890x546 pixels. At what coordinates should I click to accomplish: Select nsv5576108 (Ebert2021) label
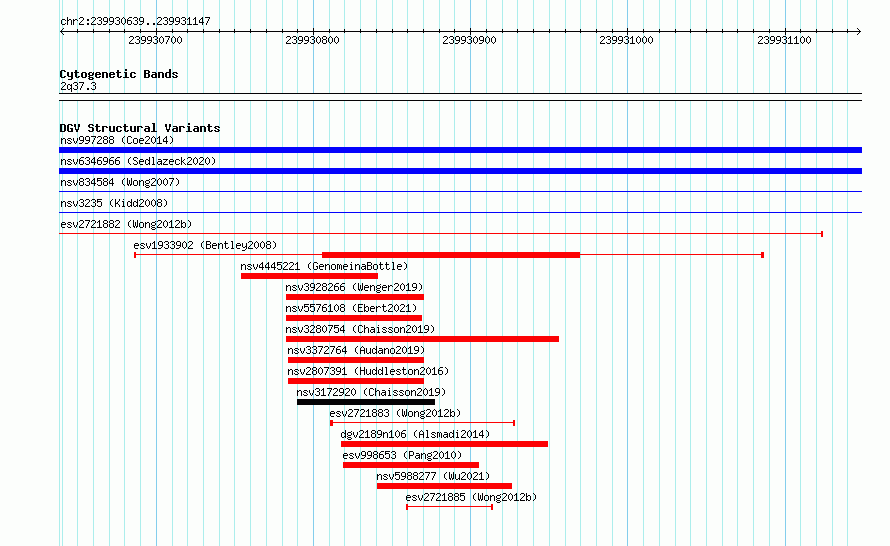coord(351,308)
